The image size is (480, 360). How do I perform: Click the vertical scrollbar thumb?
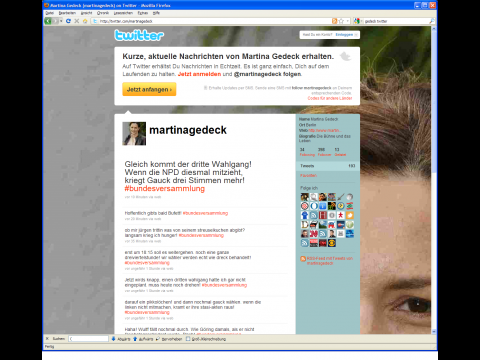(x=434, y=102)
